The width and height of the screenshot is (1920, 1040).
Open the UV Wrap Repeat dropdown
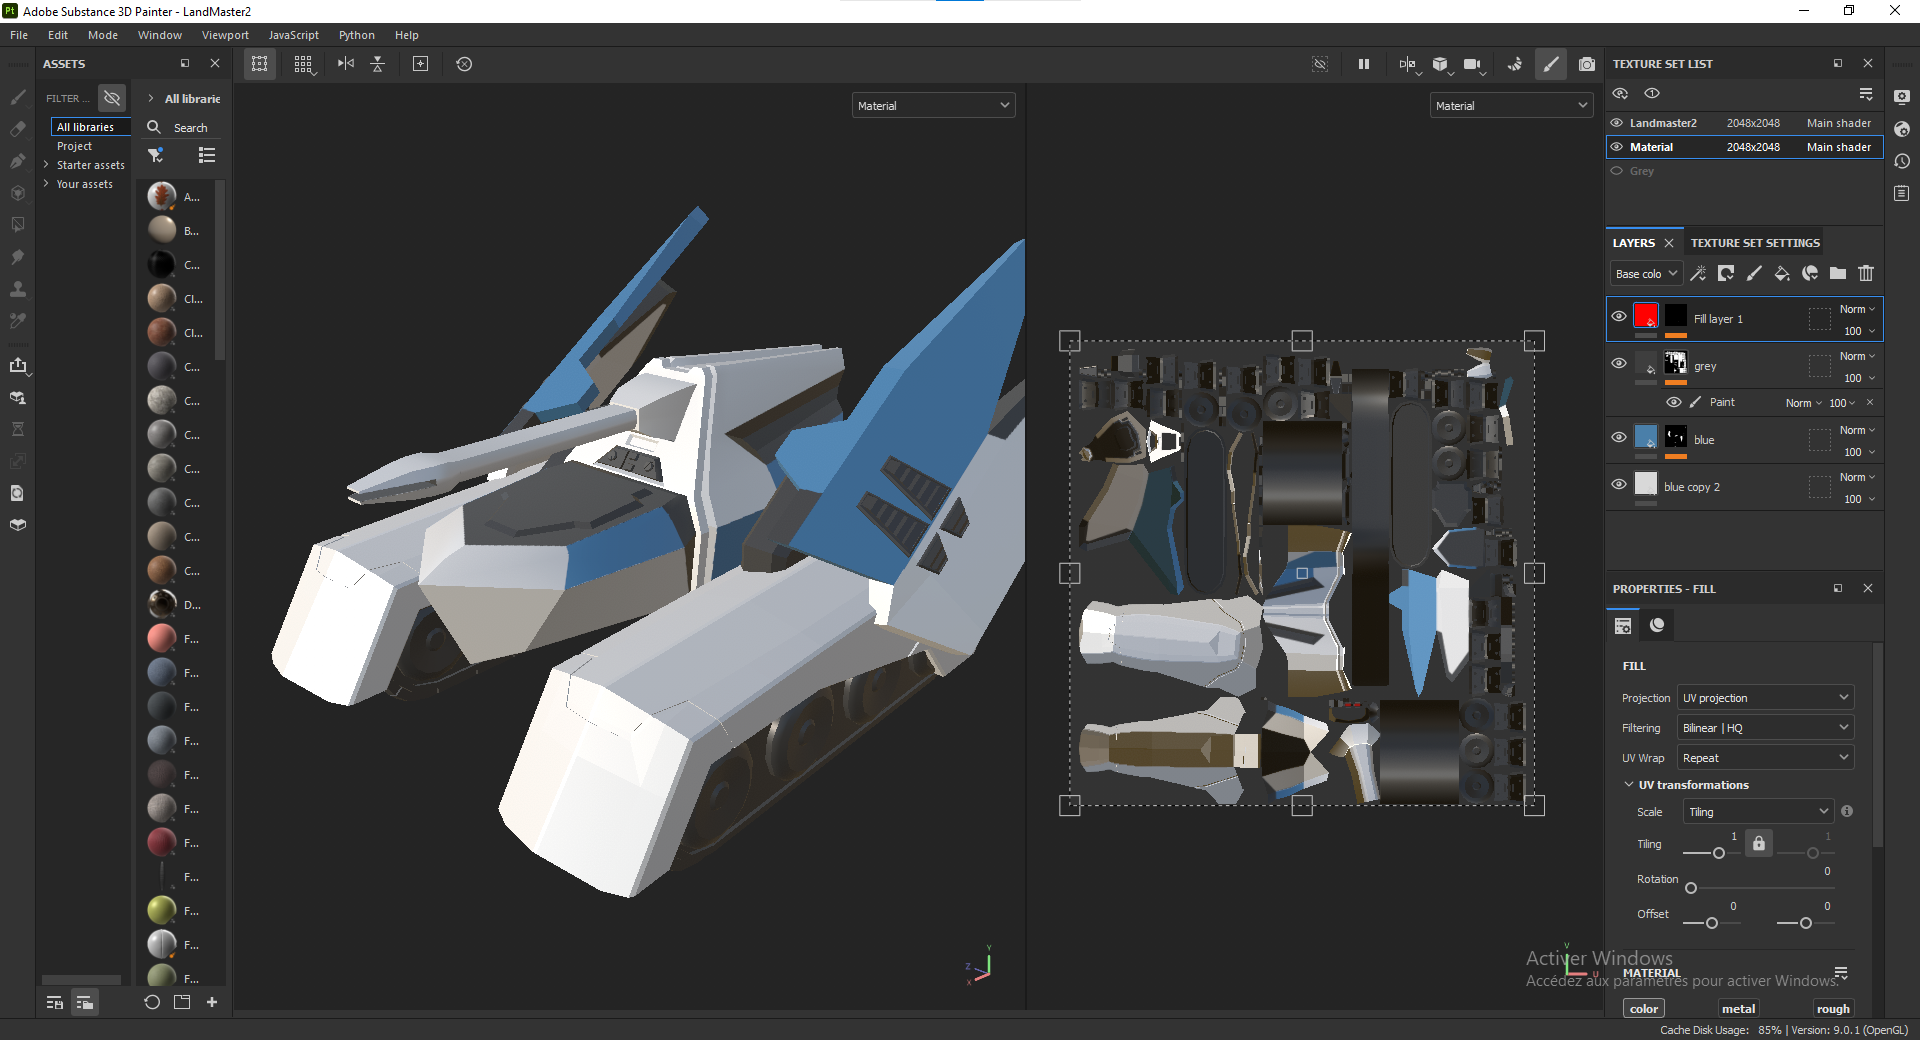click(1765, 758)
